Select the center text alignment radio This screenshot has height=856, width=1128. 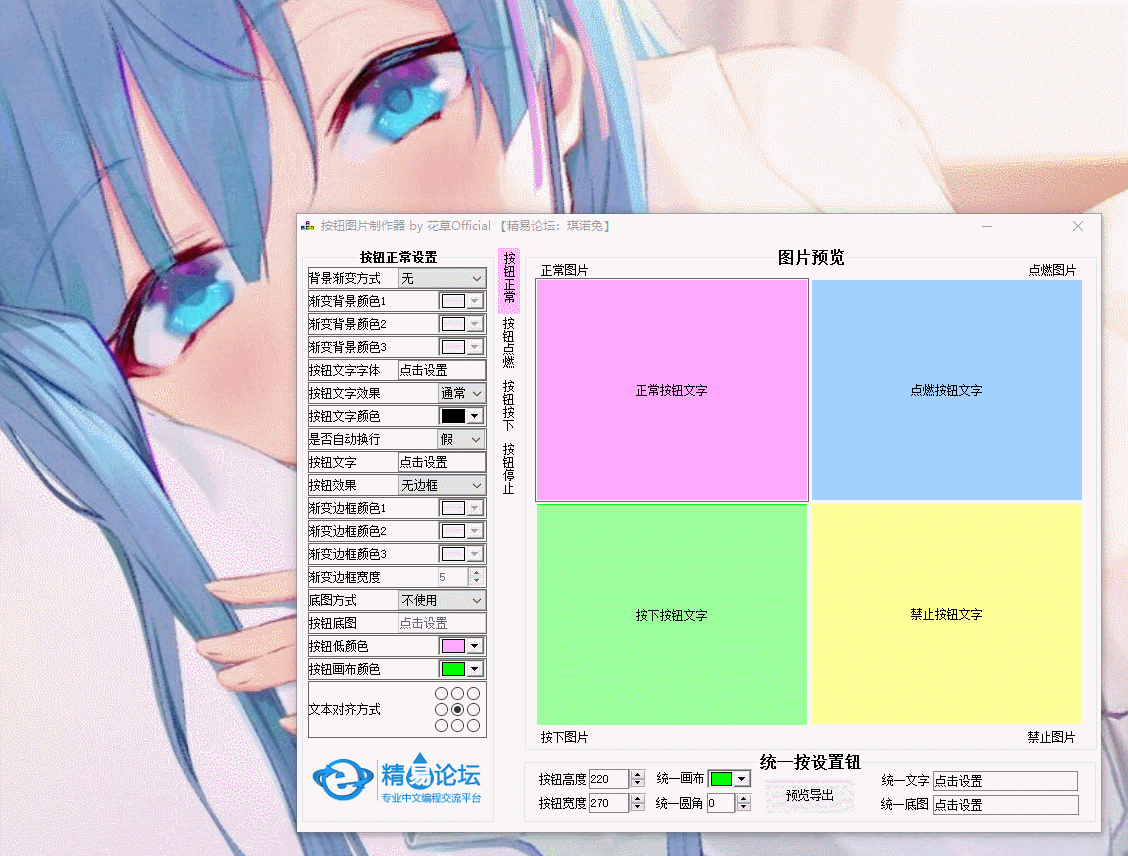pyautogui.click(x=458, y=709)
